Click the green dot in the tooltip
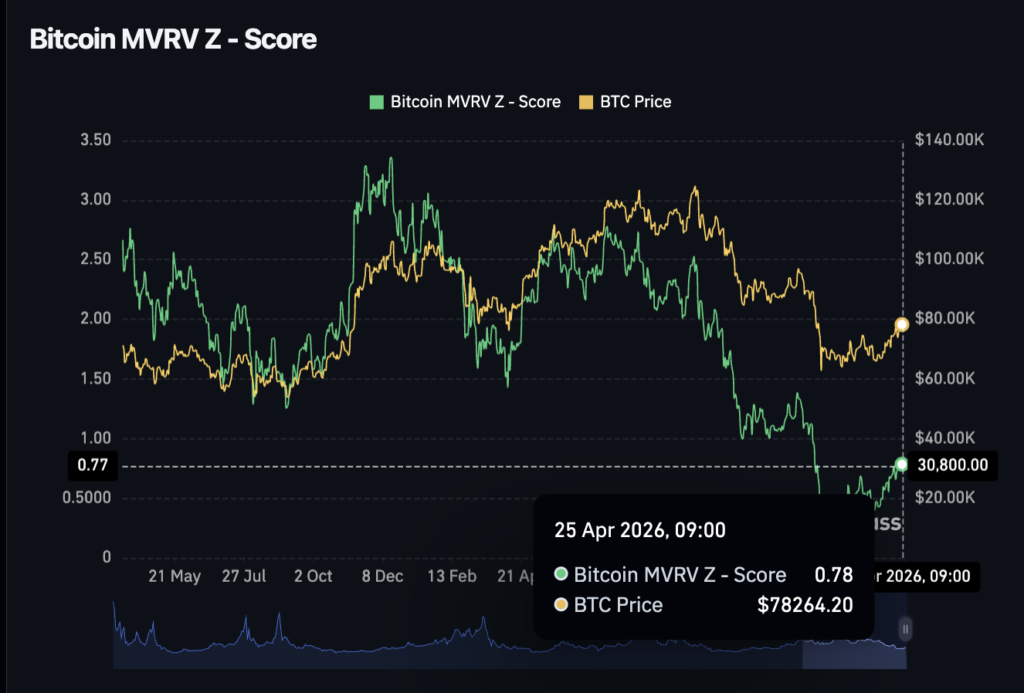The height and width of the screenshot is (693, 1024). (560, 575)
